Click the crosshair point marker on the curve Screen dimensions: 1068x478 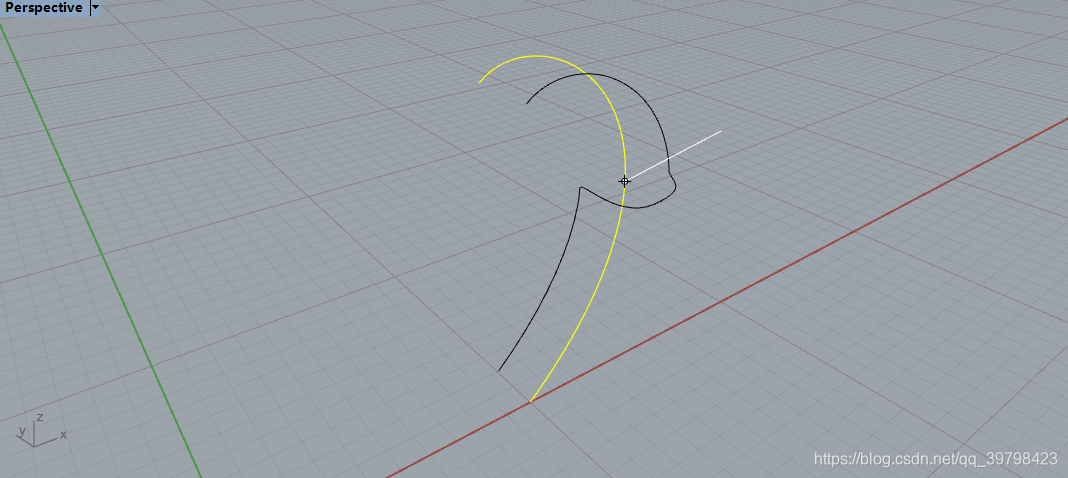pos(624,181)
